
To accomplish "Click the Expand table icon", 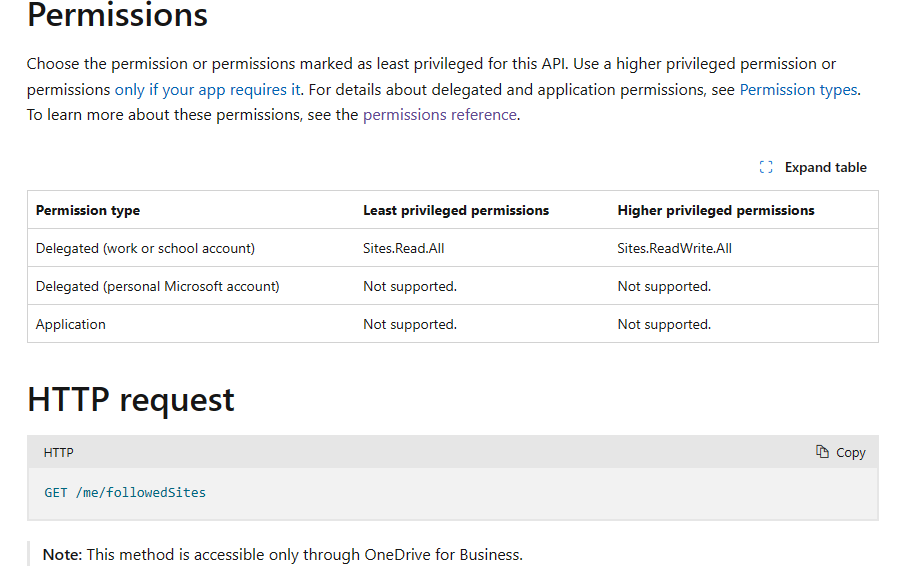I will coord(766,167).
